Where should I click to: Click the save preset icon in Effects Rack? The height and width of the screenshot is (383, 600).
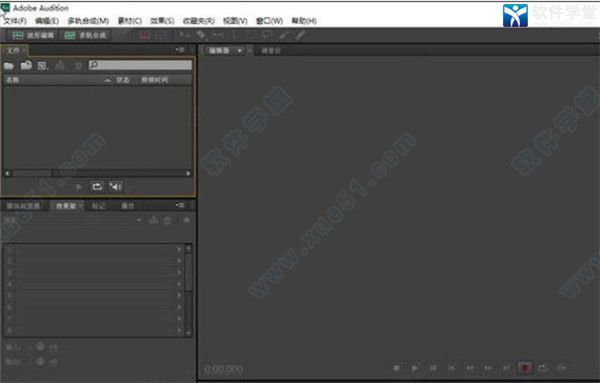[x=153, y=220]
